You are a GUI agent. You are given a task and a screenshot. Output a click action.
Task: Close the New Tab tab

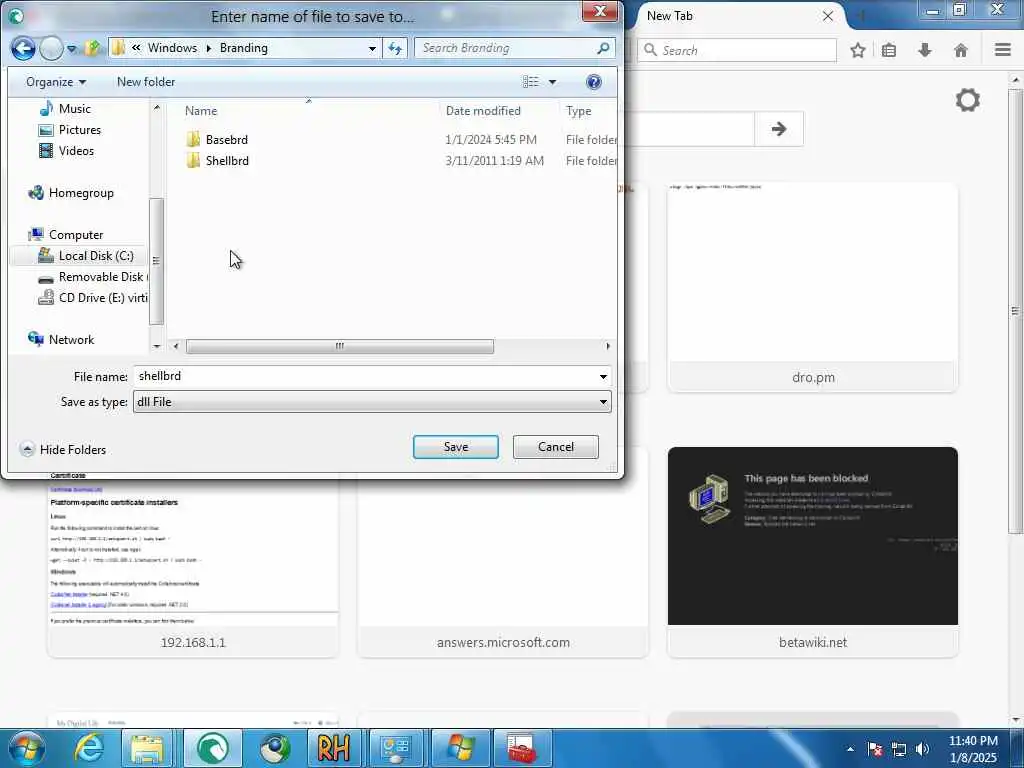[x=827, y=16]
